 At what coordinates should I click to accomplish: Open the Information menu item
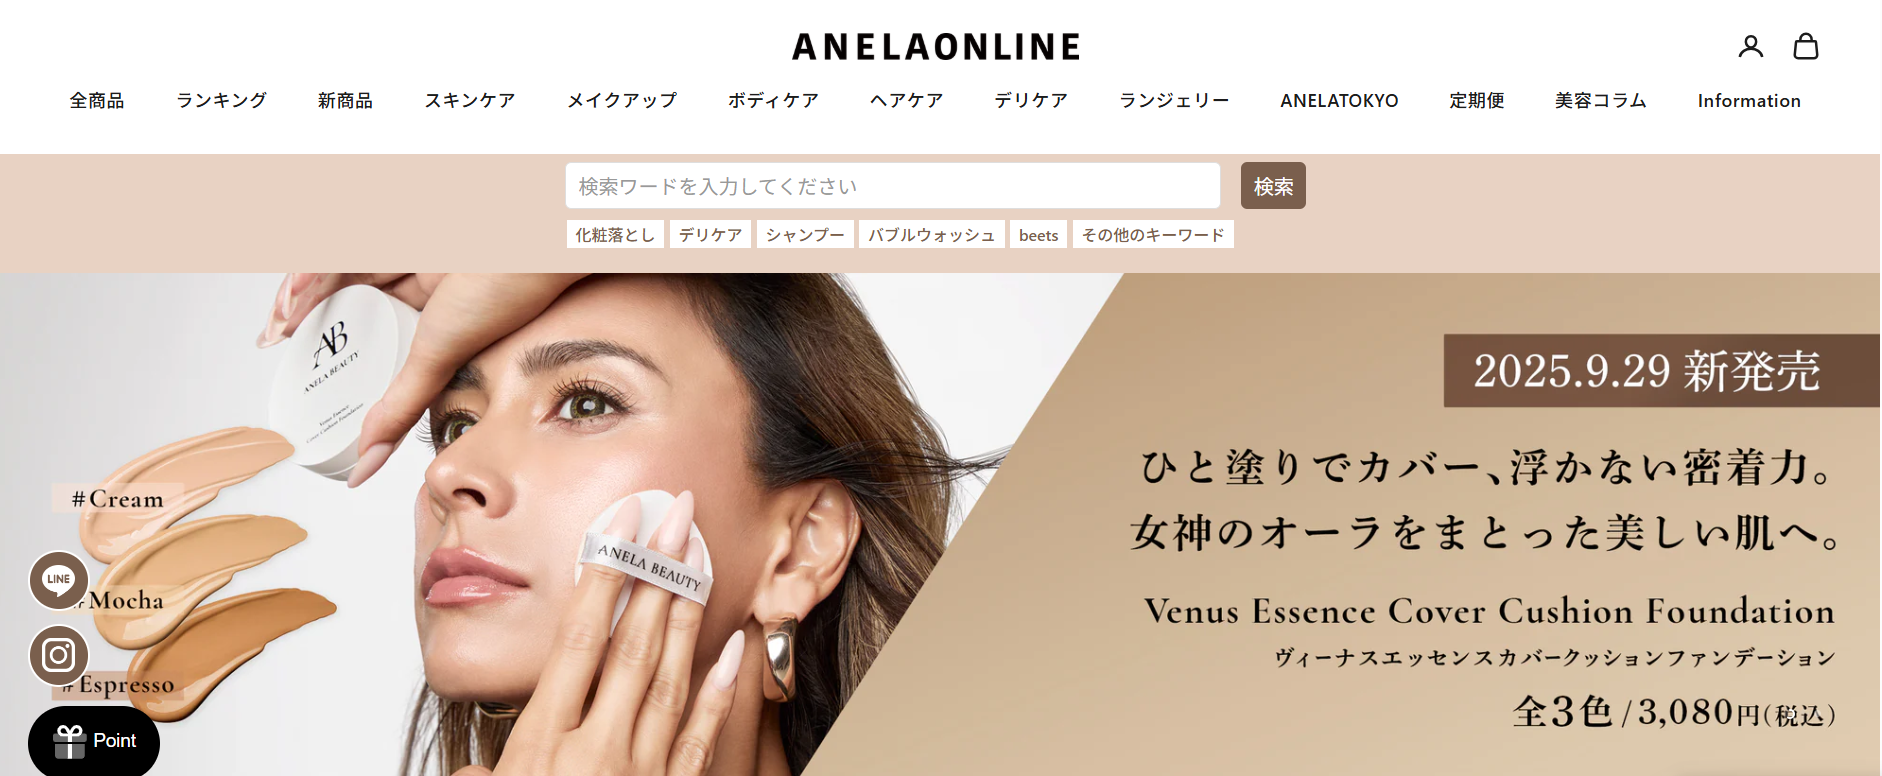1749,101
